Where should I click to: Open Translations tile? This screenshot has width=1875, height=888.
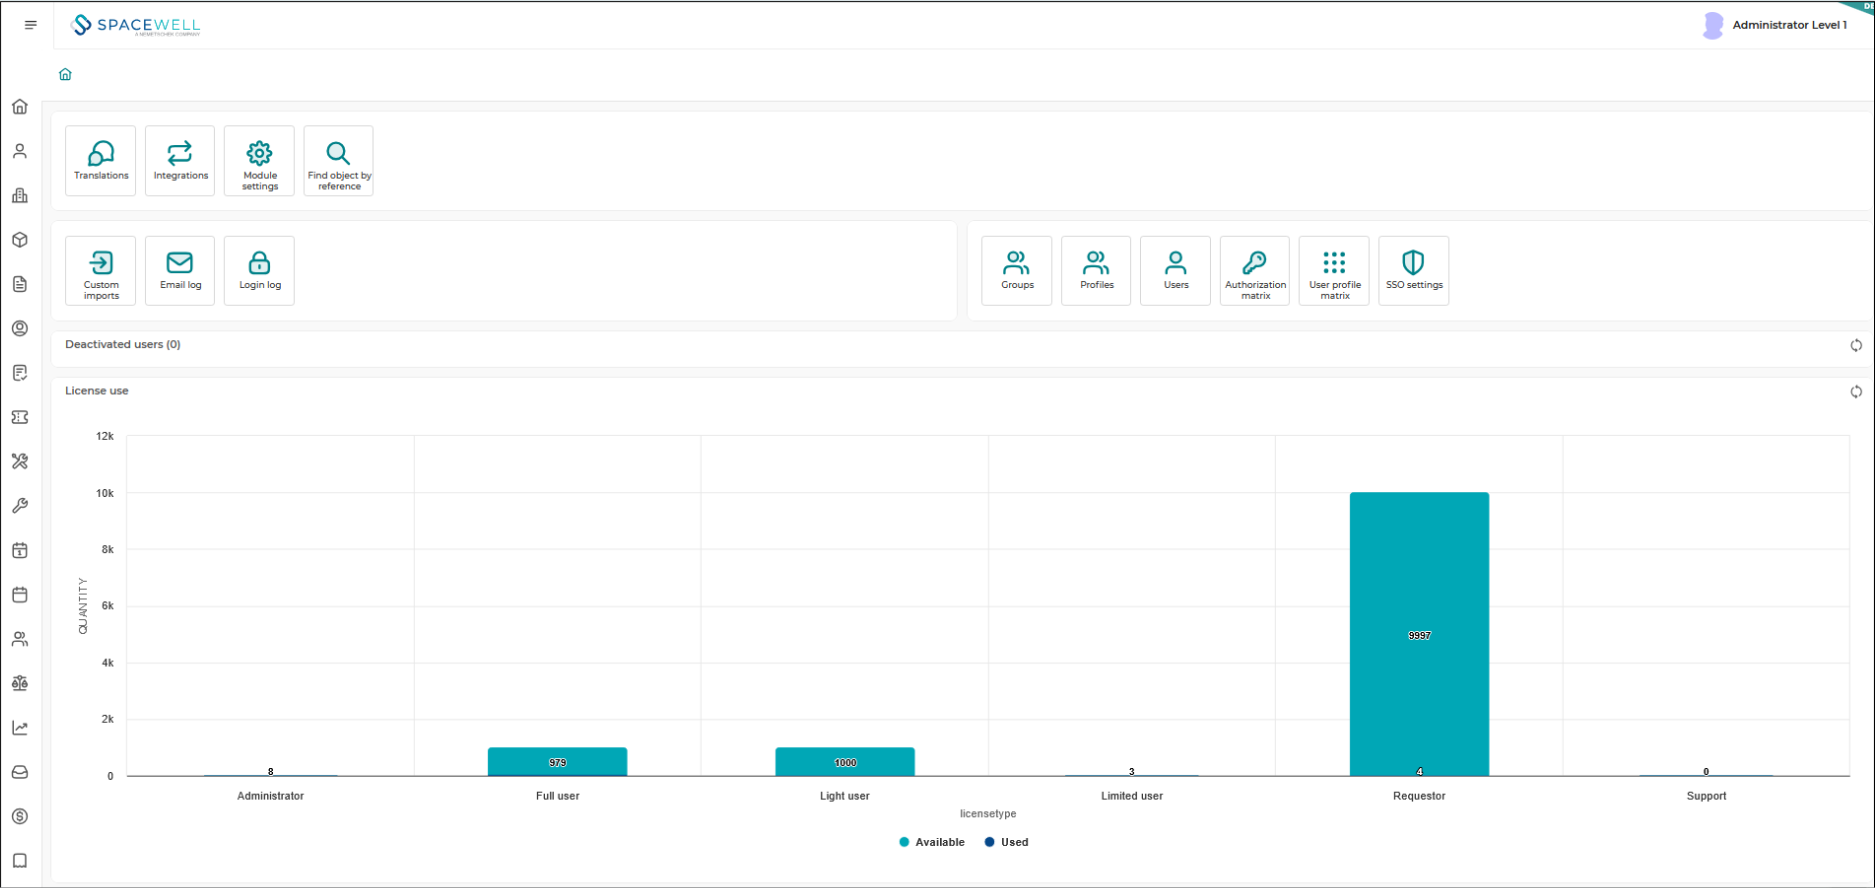(101, 161)
